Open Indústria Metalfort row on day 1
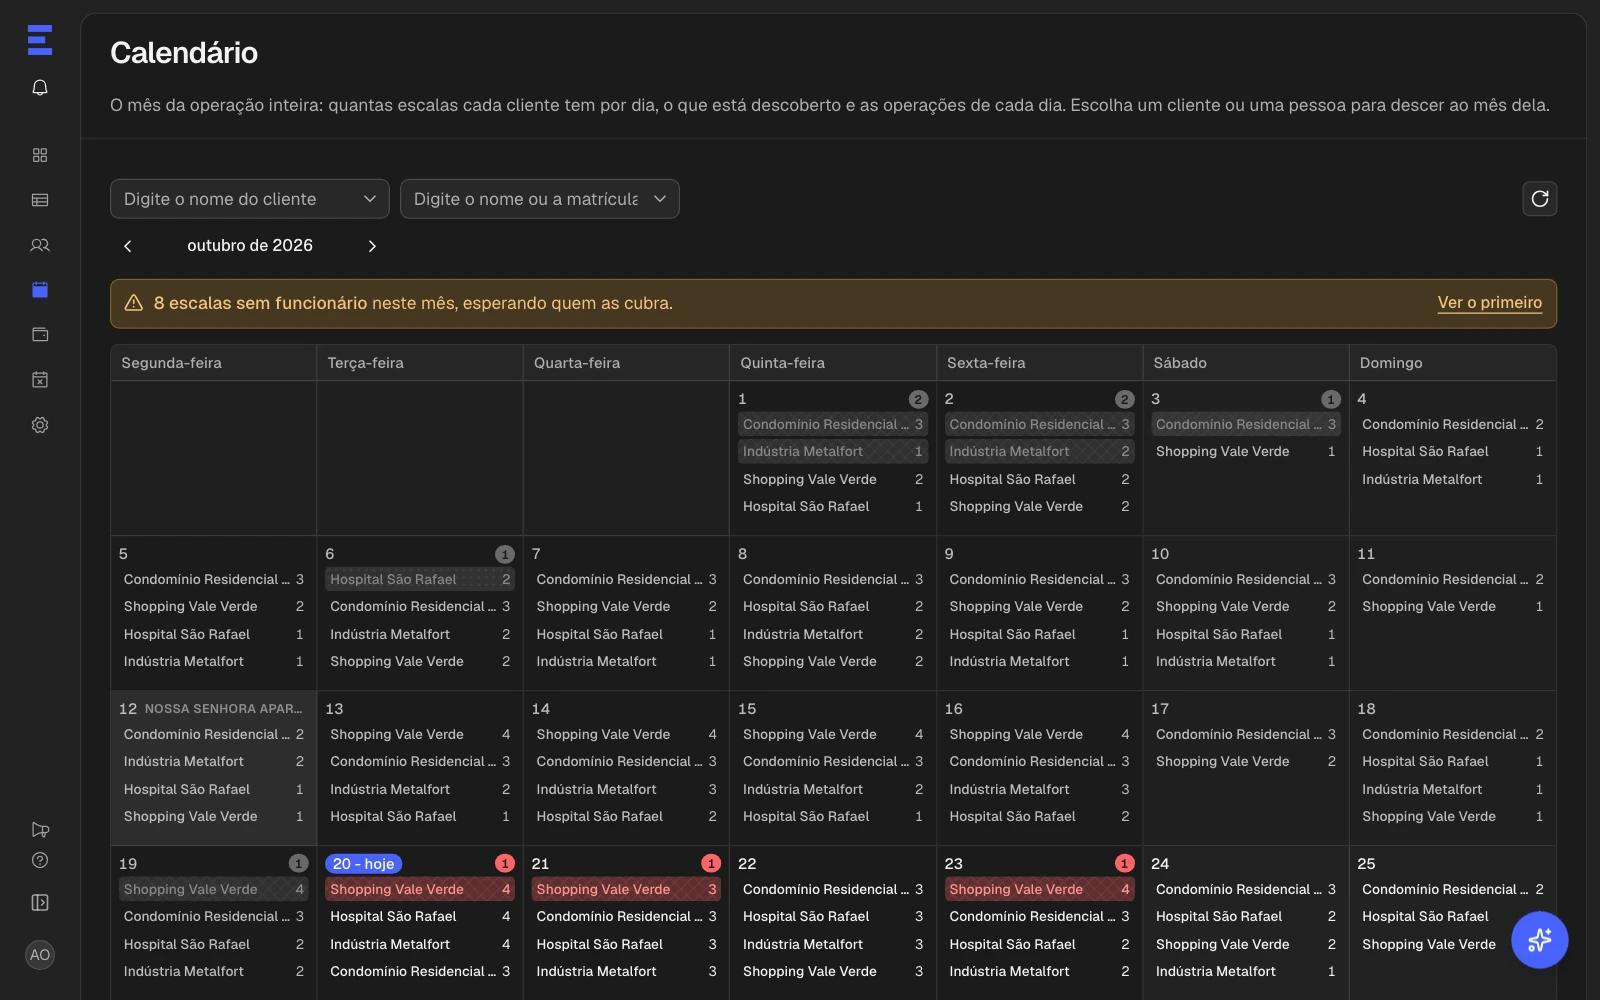 point(833,452)
